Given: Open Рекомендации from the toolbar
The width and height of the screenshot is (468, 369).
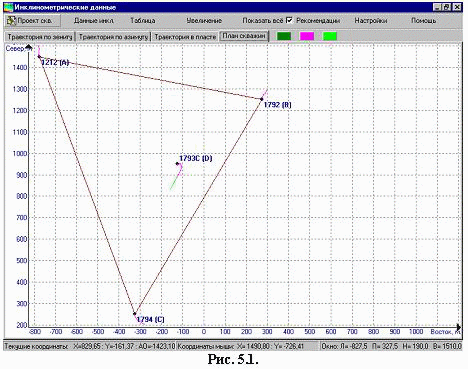Looking at the screenshot, I should (318, 21).
